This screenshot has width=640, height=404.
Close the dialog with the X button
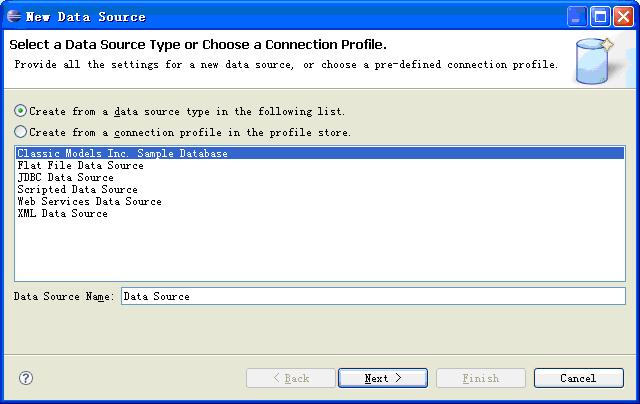click(x=625, y=16)
